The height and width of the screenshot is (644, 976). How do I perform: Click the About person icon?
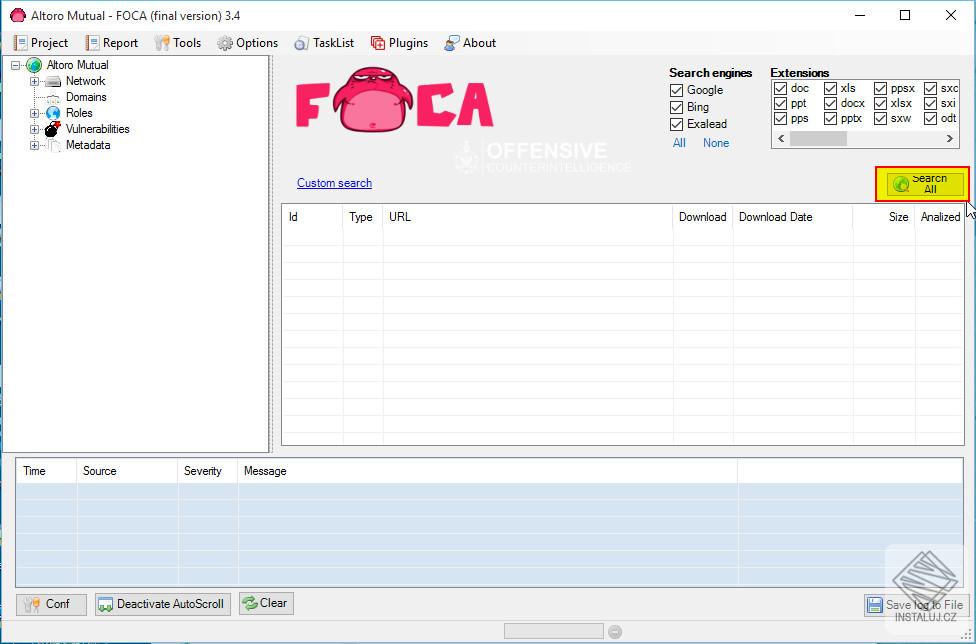451,43
